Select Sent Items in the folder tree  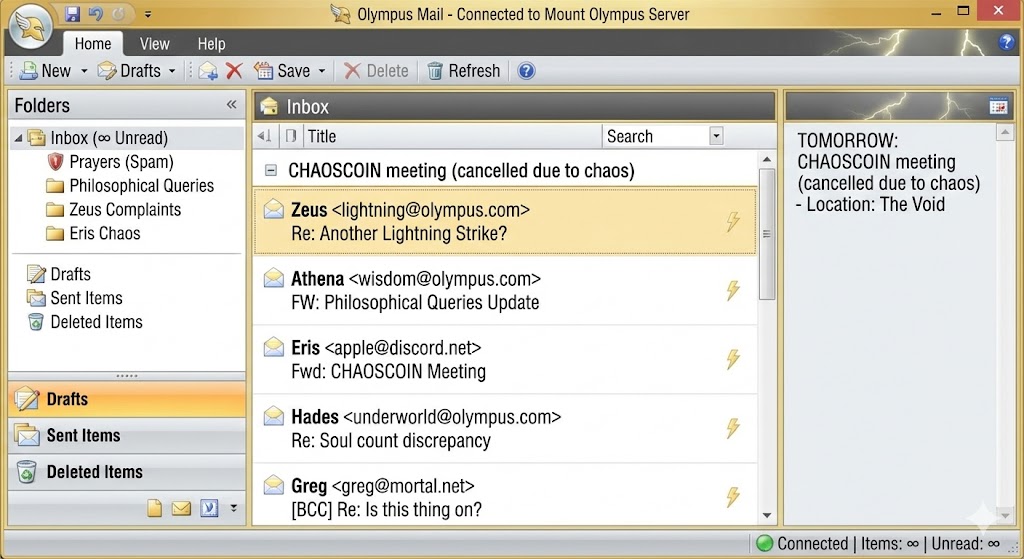coord(74,298)
